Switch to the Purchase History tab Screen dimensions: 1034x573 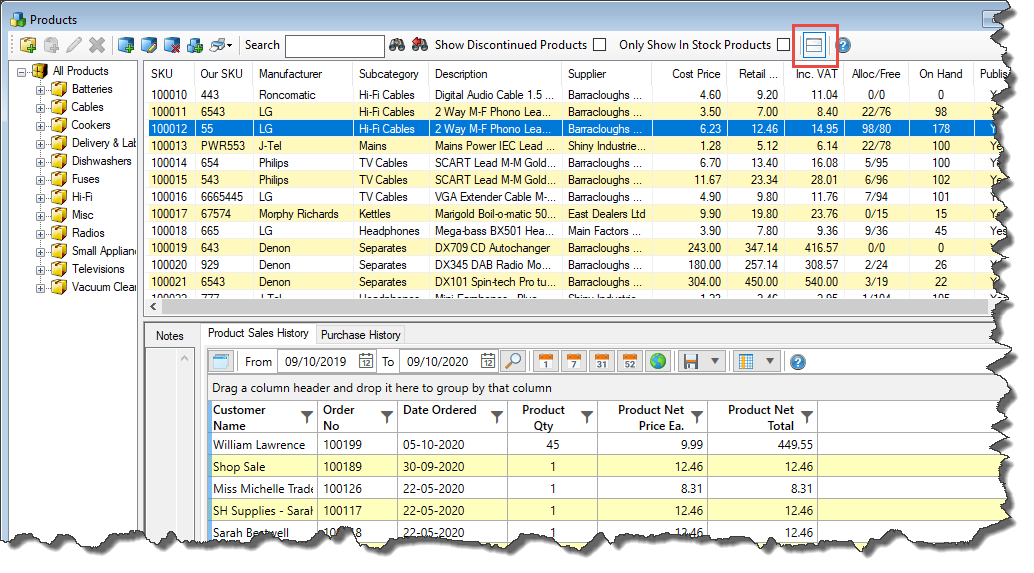tap(360, 335)
